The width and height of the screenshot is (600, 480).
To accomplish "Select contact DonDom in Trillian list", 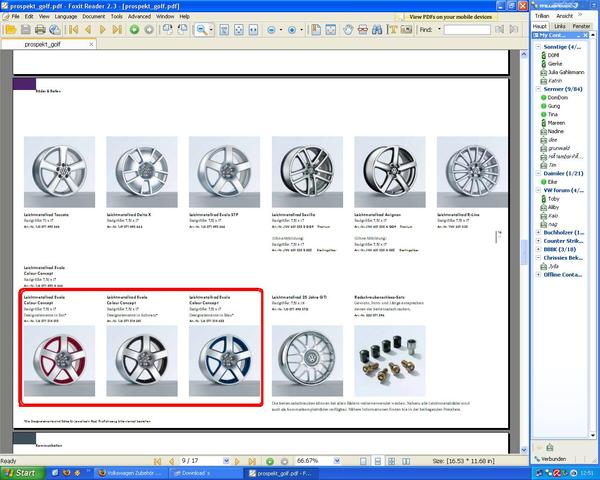I will tap(555, 98).
